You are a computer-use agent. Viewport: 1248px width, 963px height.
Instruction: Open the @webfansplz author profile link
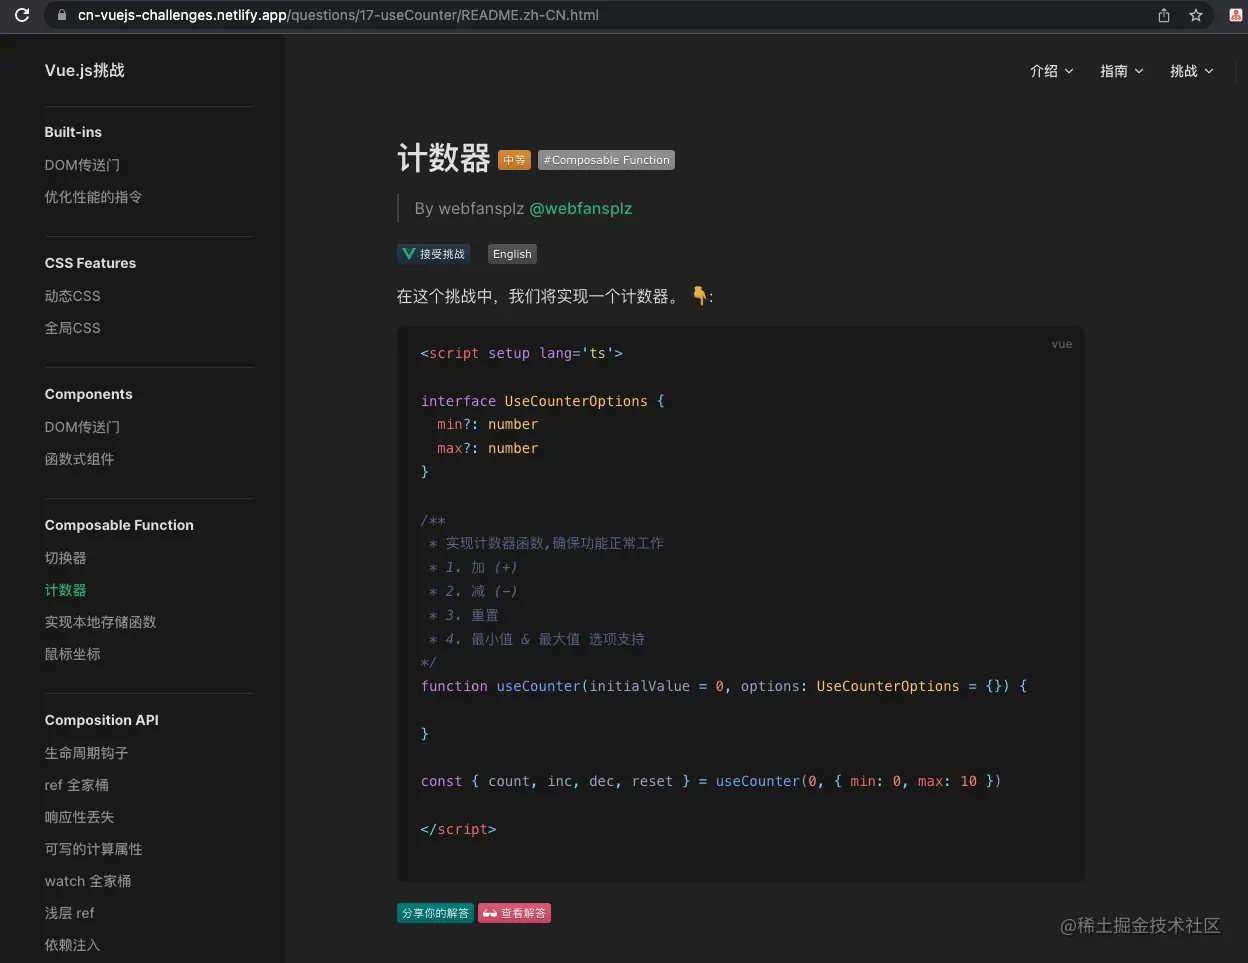point(580,209)
